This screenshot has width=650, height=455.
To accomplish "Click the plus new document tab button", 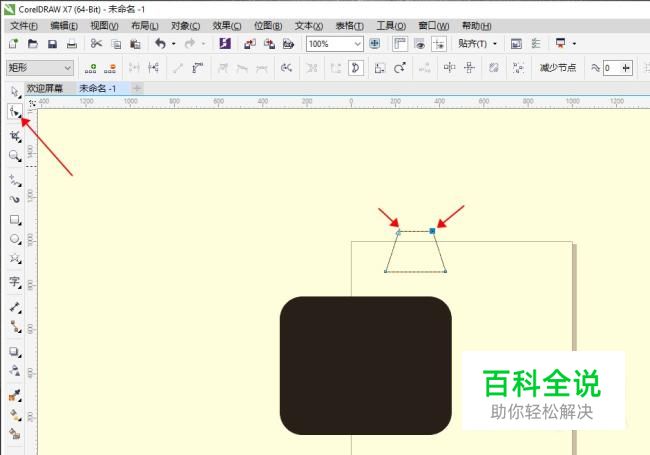I will (137, 88).
